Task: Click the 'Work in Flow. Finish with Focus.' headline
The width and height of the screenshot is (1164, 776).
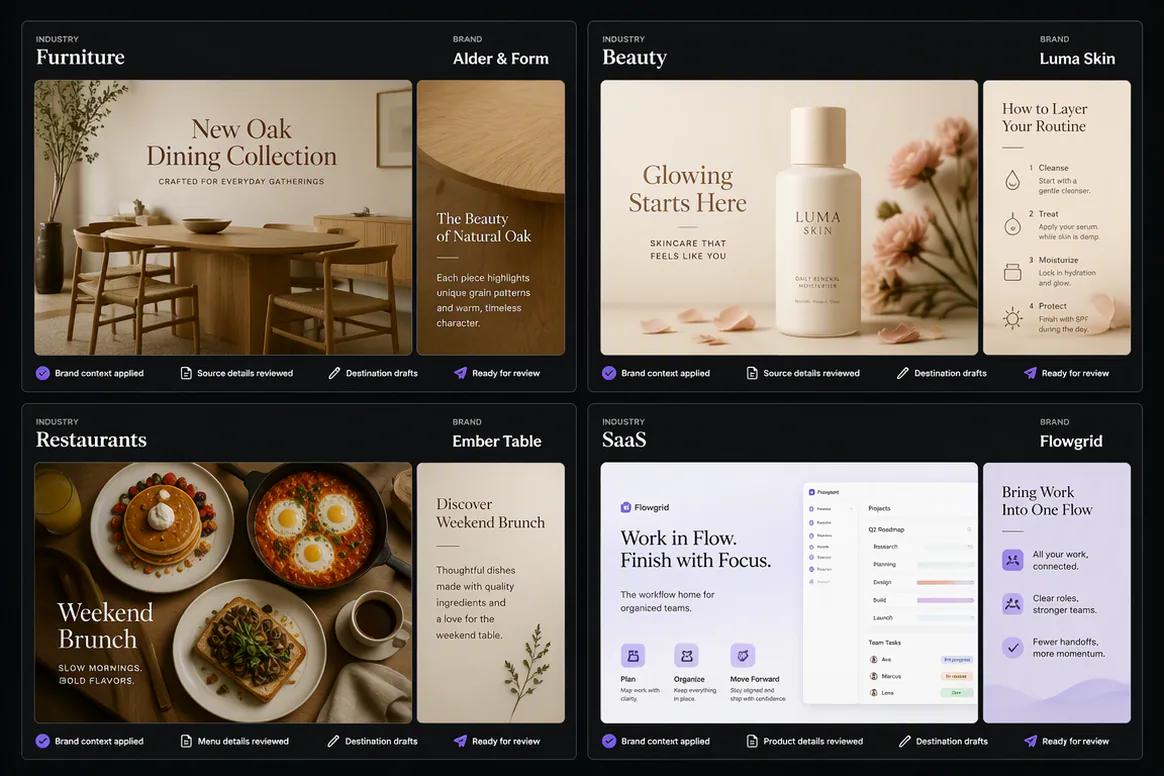Action: point(696,549)
